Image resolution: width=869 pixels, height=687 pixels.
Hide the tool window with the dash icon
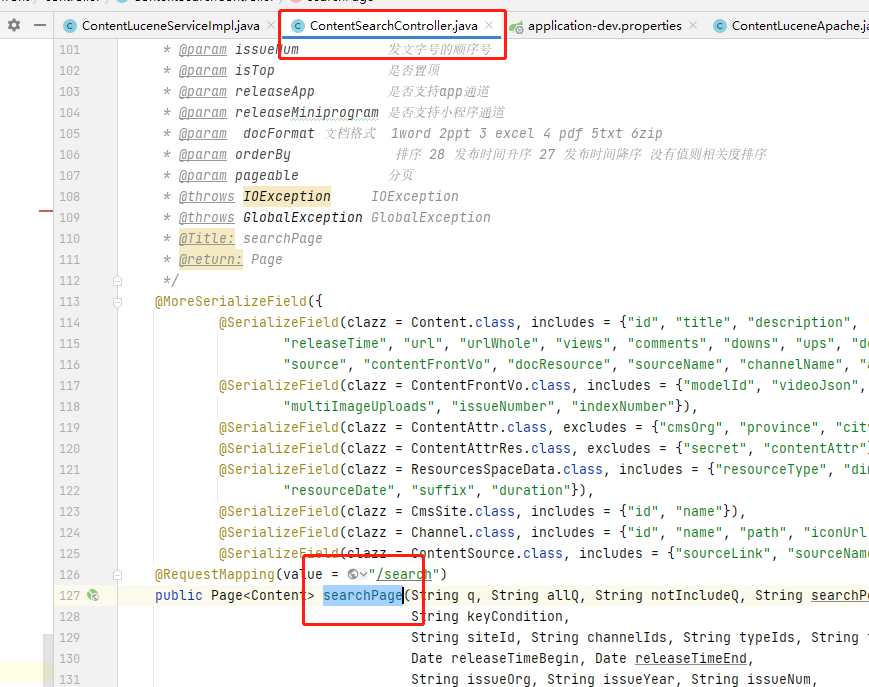40,25
